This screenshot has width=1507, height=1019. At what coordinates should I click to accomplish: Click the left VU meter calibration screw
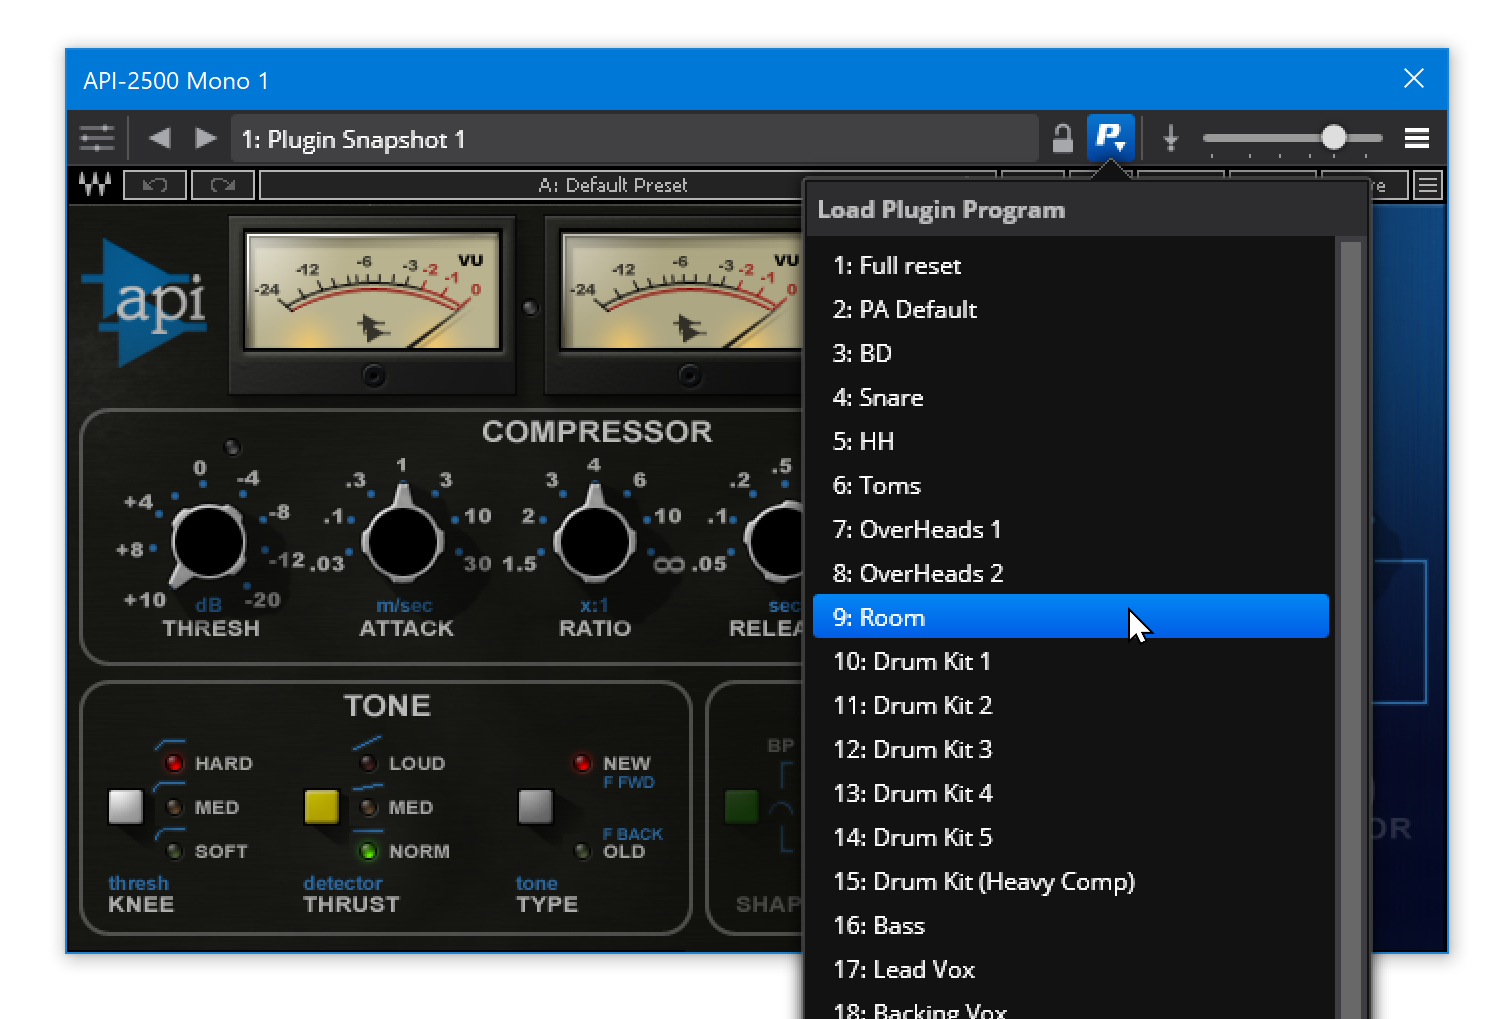click(x=373, y=375)
